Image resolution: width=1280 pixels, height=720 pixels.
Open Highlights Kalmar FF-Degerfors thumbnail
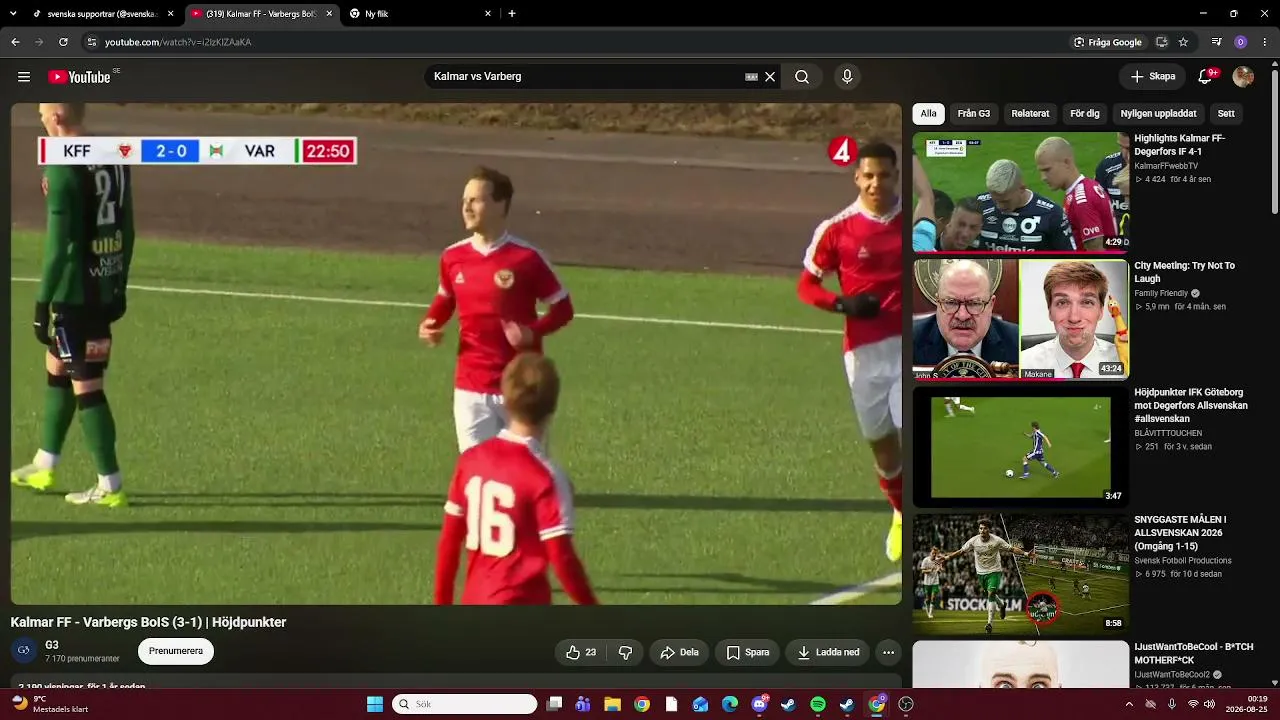click(x=1021, y=192)
